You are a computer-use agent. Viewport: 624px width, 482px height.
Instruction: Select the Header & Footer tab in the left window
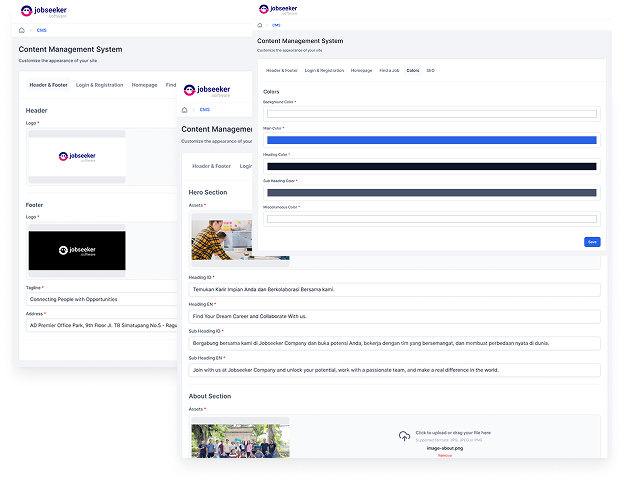(49, 85)
